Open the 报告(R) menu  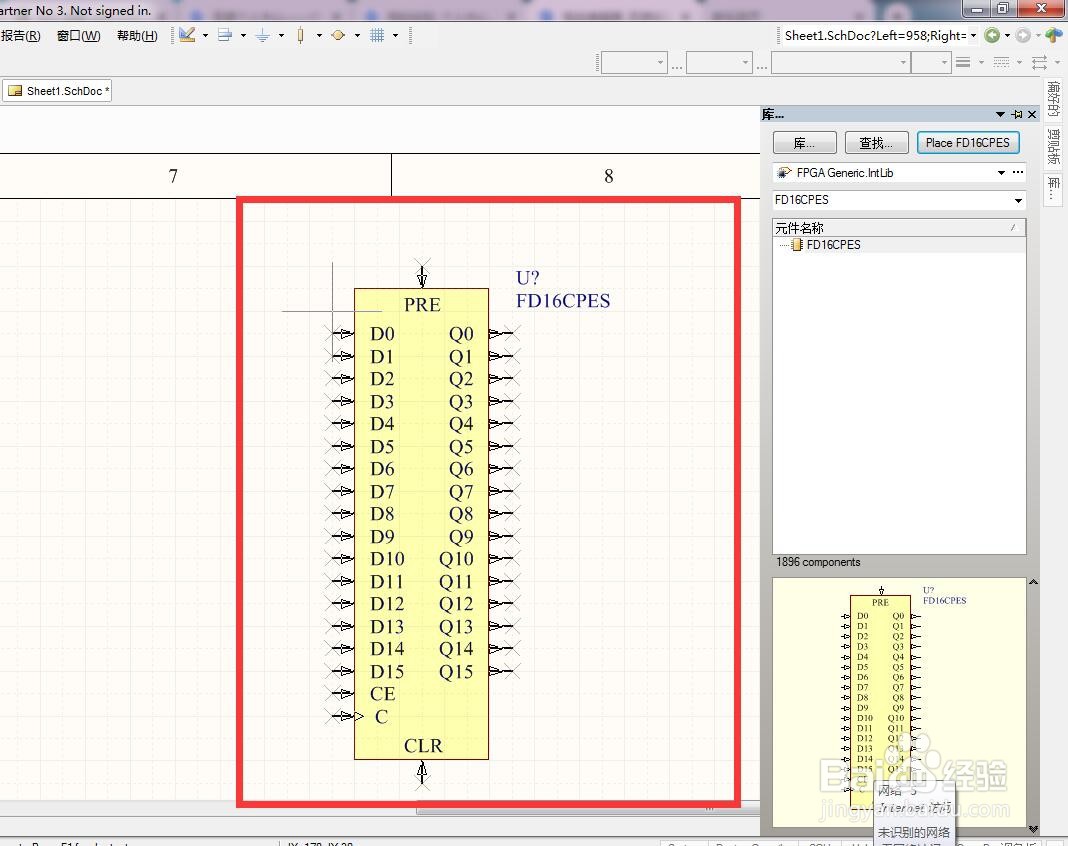[20, 35]
